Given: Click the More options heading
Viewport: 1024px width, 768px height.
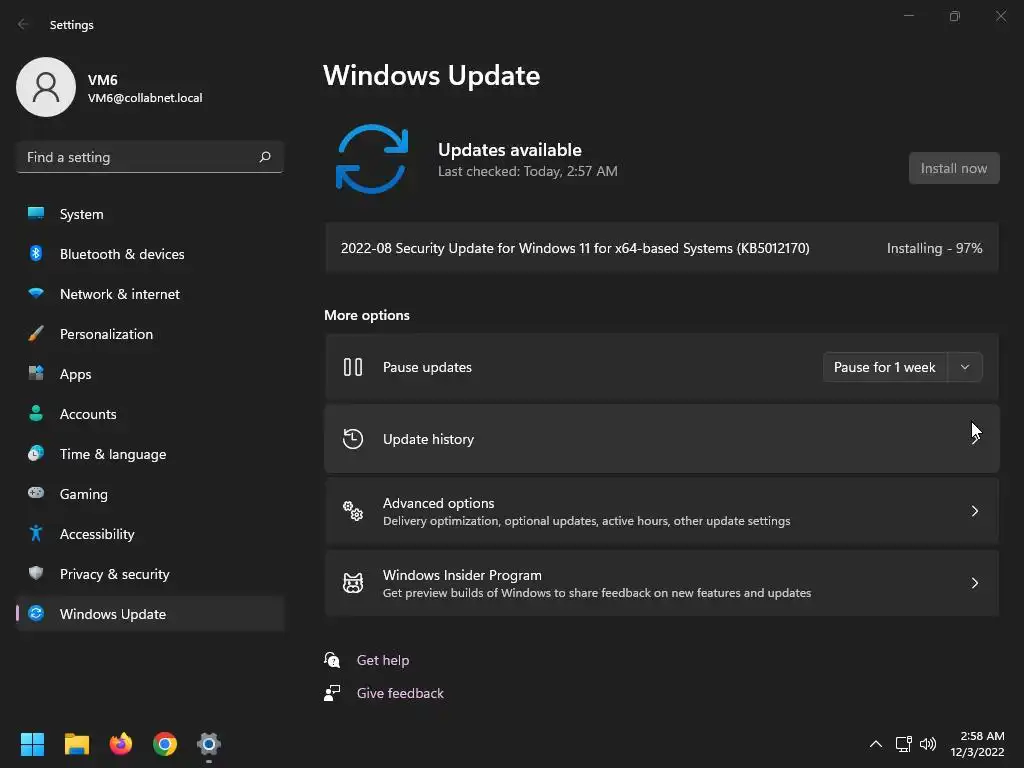Looking at the screenshot, I should (x=367, y=315).
